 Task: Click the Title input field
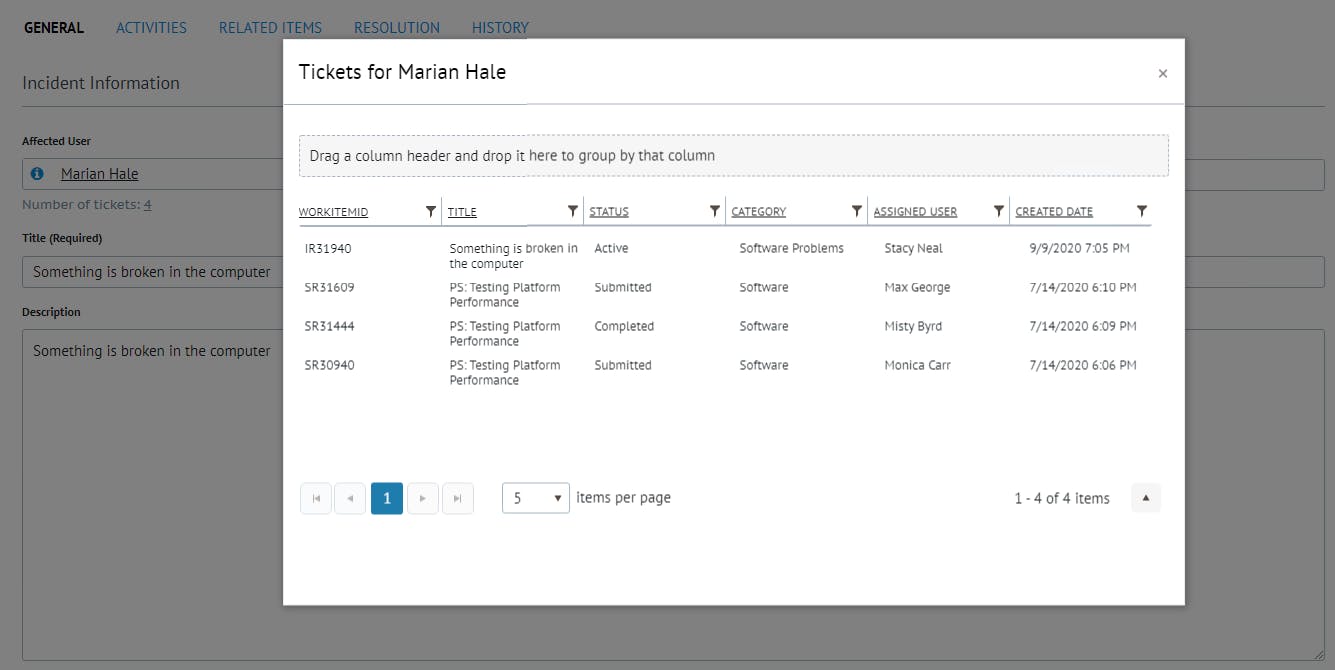click(152, 272)
